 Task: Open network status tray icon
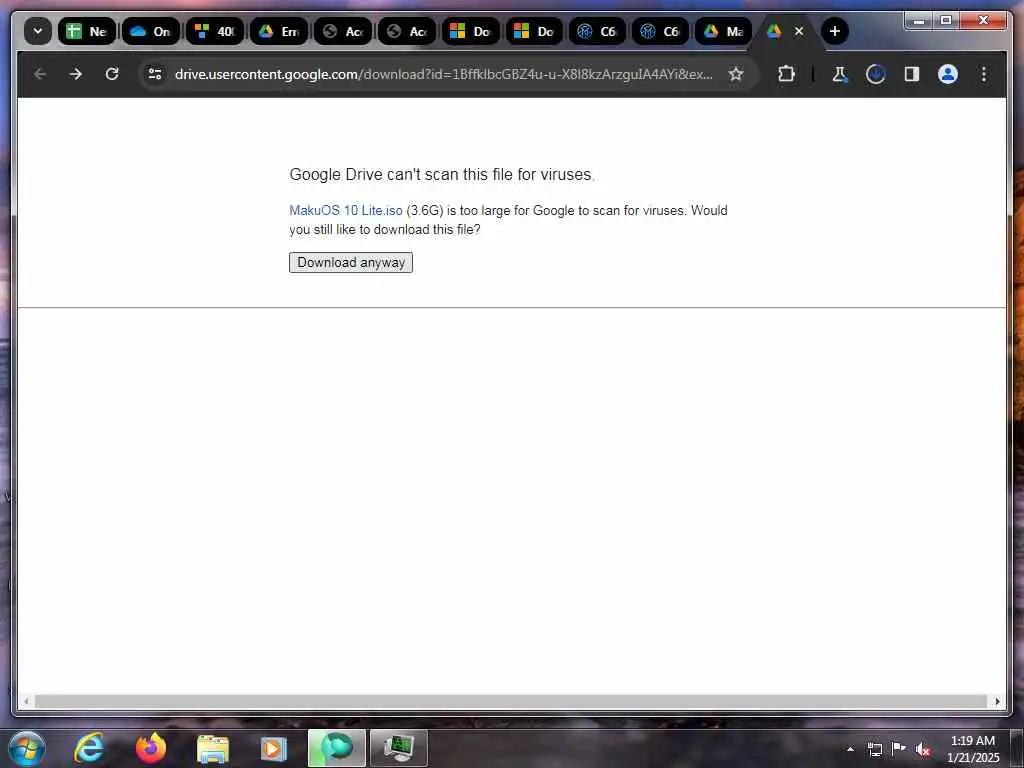tap(874, 749)
